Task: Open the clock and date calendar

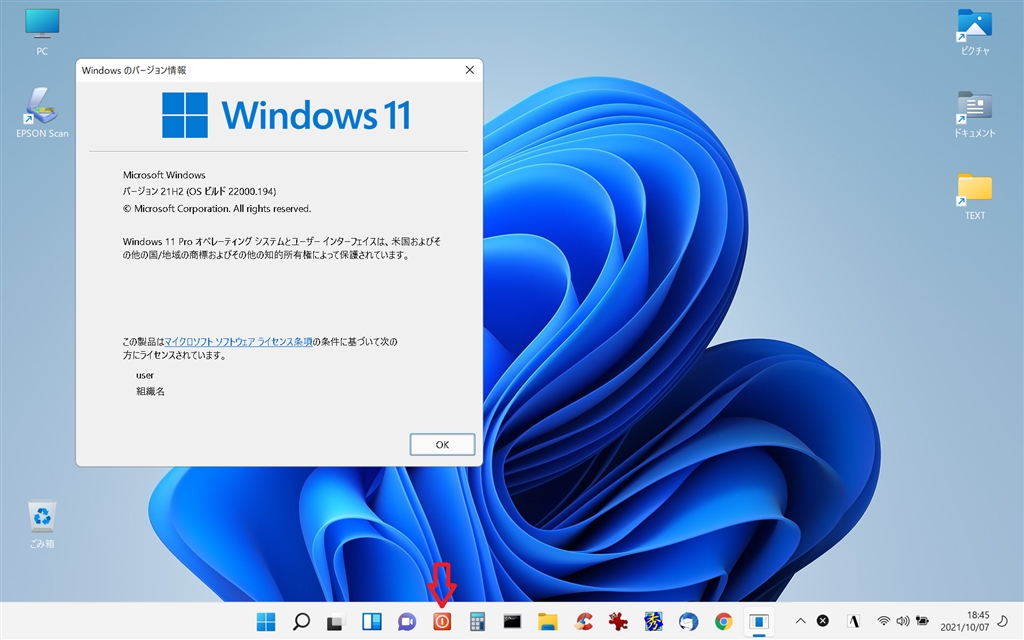Action: (x=965, y=621)
